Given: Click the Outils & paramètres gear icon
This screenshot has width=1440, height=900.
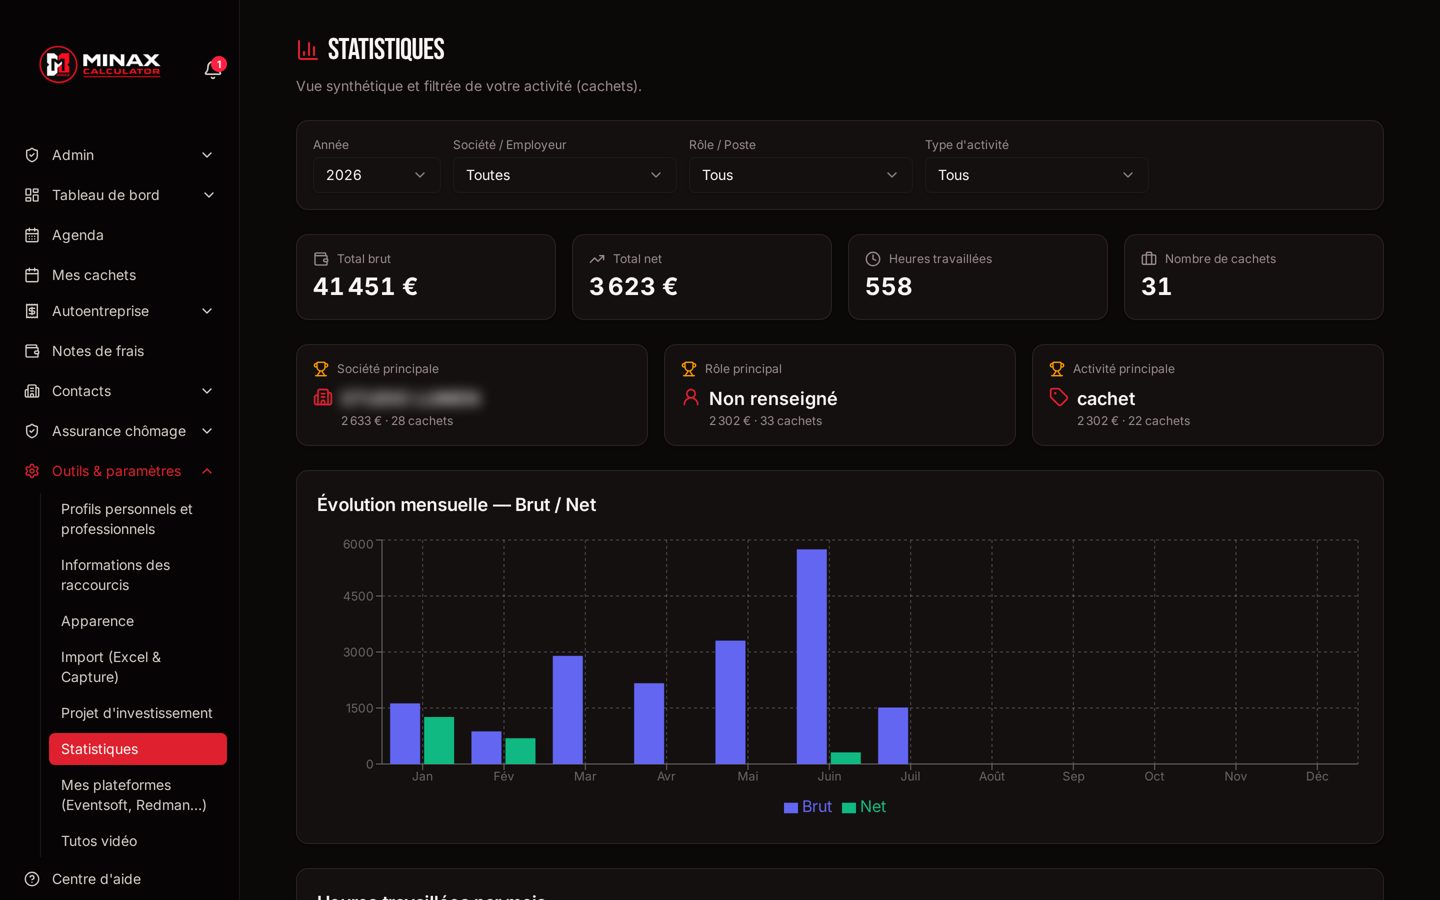Looking at the screenshot, I should tap(32, 471).
